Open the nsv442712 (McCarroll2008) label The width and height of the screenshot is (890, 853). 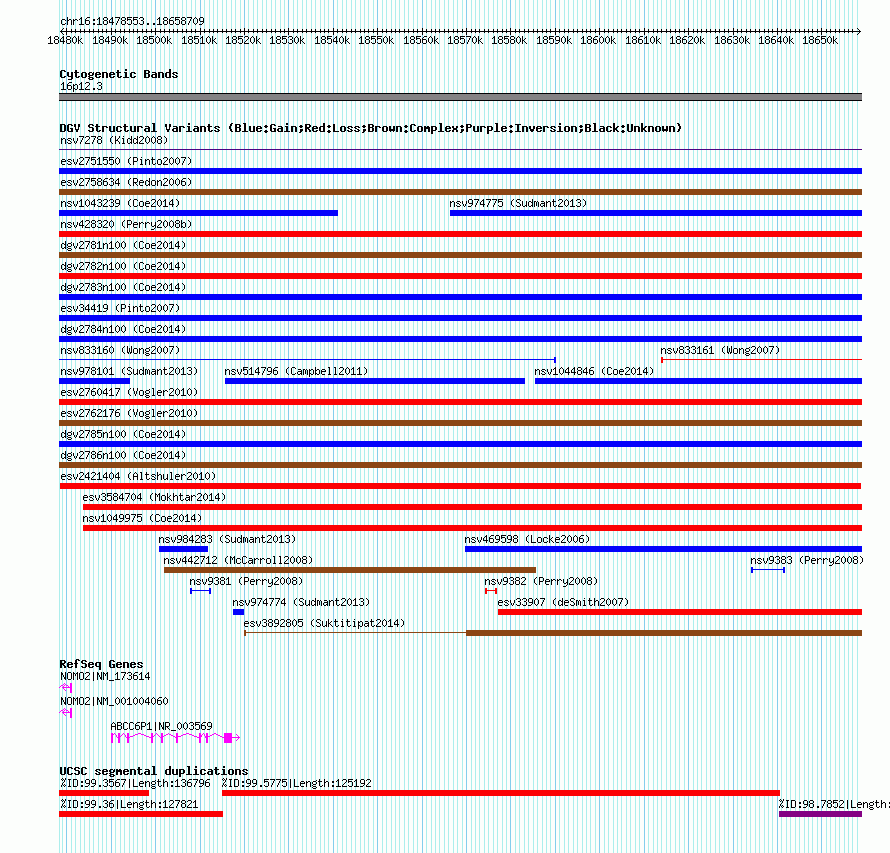[x=238, y=560]
